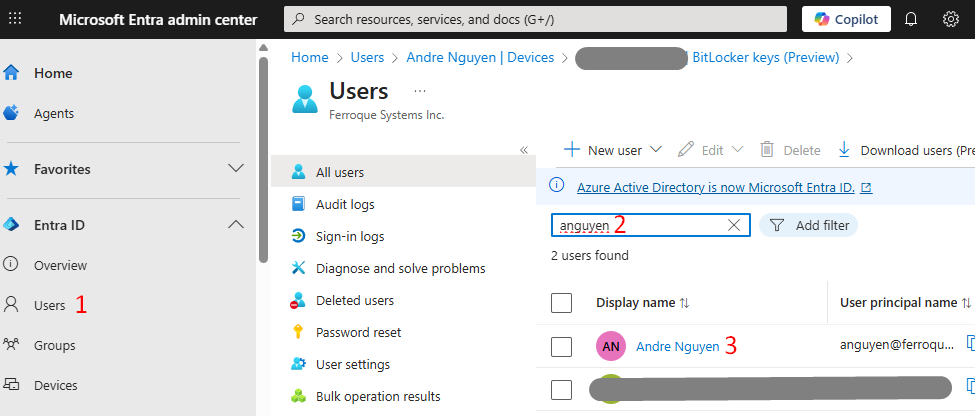Click the Audit logs icon
This screenshot has width=975, height=416.
click(x=298, y=204)
